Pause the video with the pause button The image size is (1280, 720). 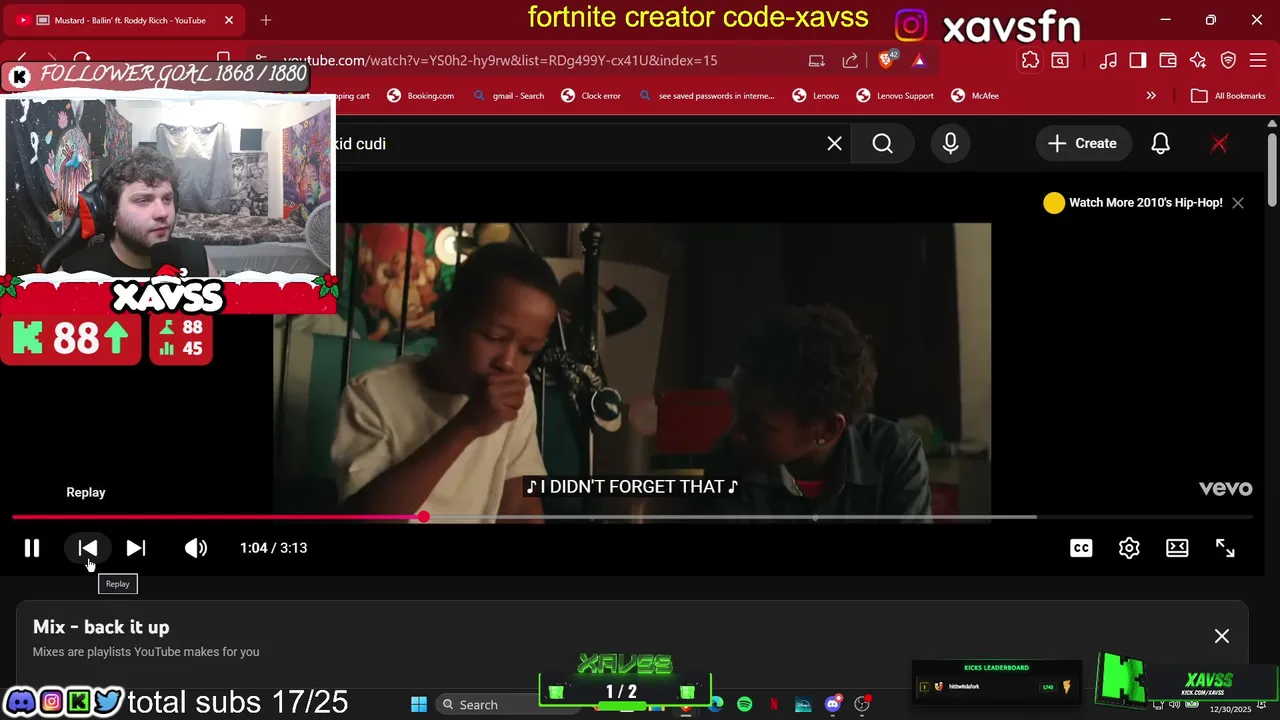(x=32, y=548)
